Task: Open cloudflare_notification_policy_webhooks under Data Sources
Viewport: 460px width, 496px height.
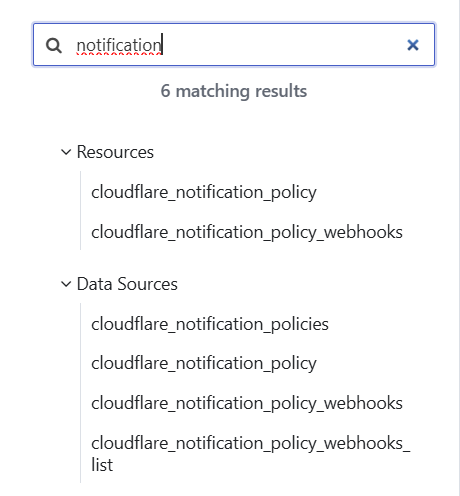Action: click(x=247, y=403)
